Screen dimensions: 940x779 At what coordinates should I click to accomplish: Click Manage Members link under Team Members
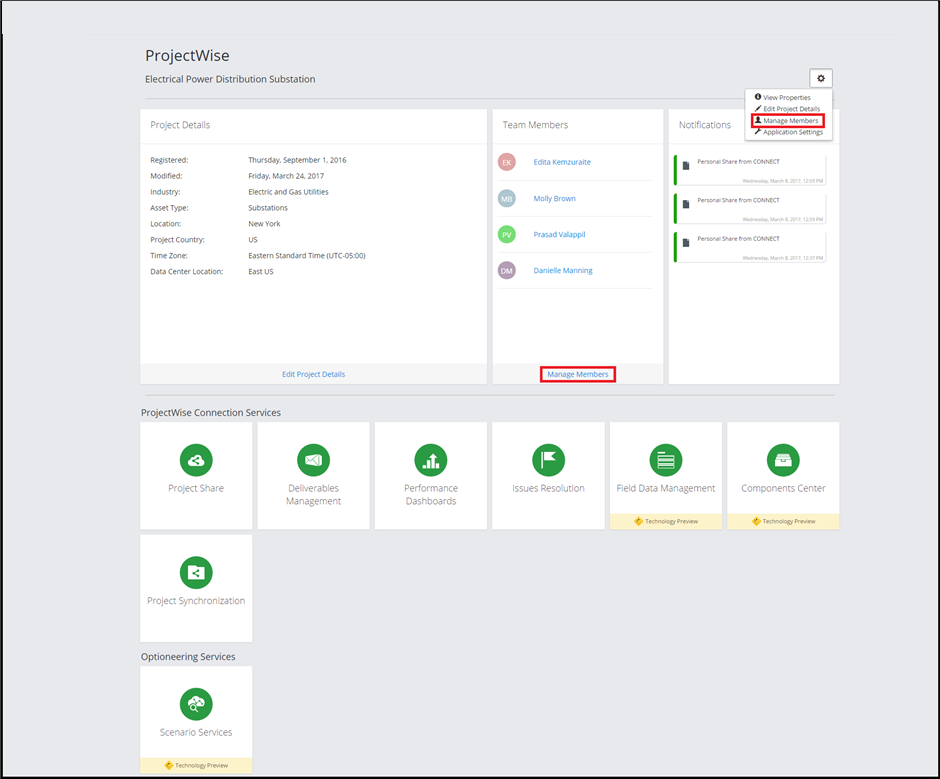tap(578, 374)
